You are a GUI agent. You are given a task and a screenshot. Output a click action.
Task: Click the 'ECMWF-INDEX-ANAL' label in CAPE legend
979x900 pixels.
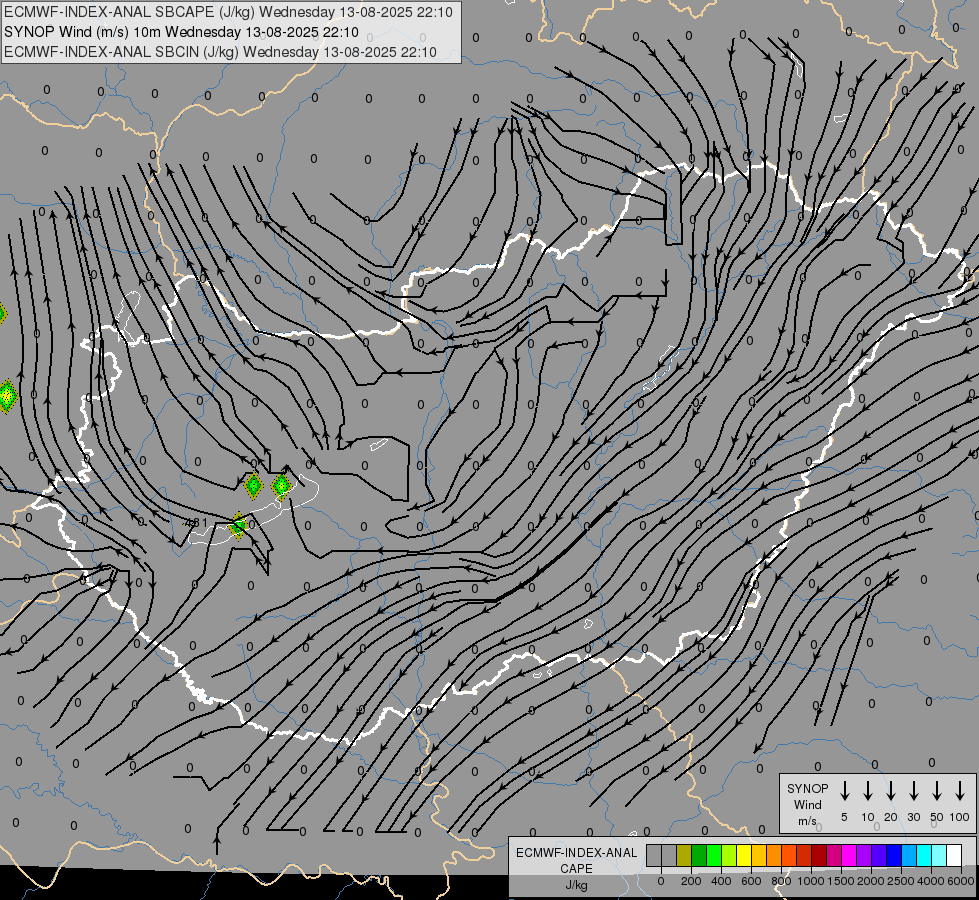(576, 853)
